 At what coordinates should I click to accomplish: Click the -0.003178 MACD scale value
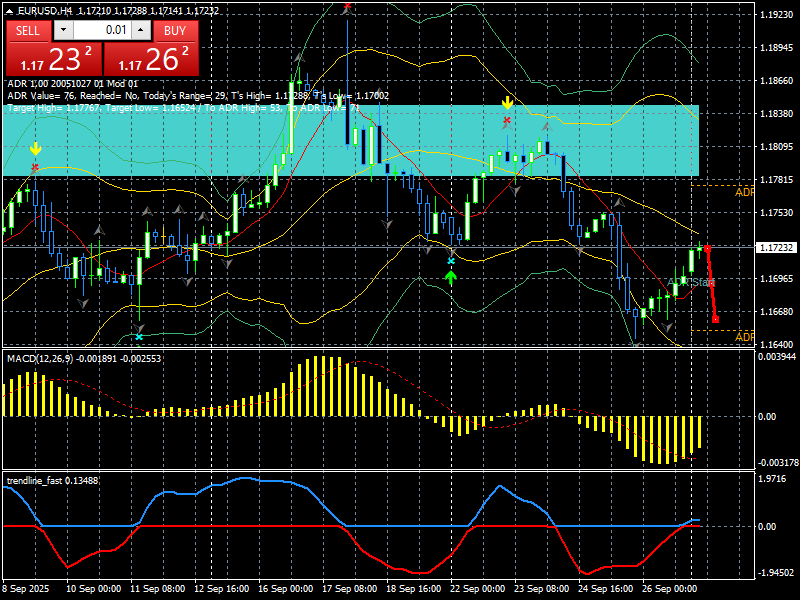point(778,463)
